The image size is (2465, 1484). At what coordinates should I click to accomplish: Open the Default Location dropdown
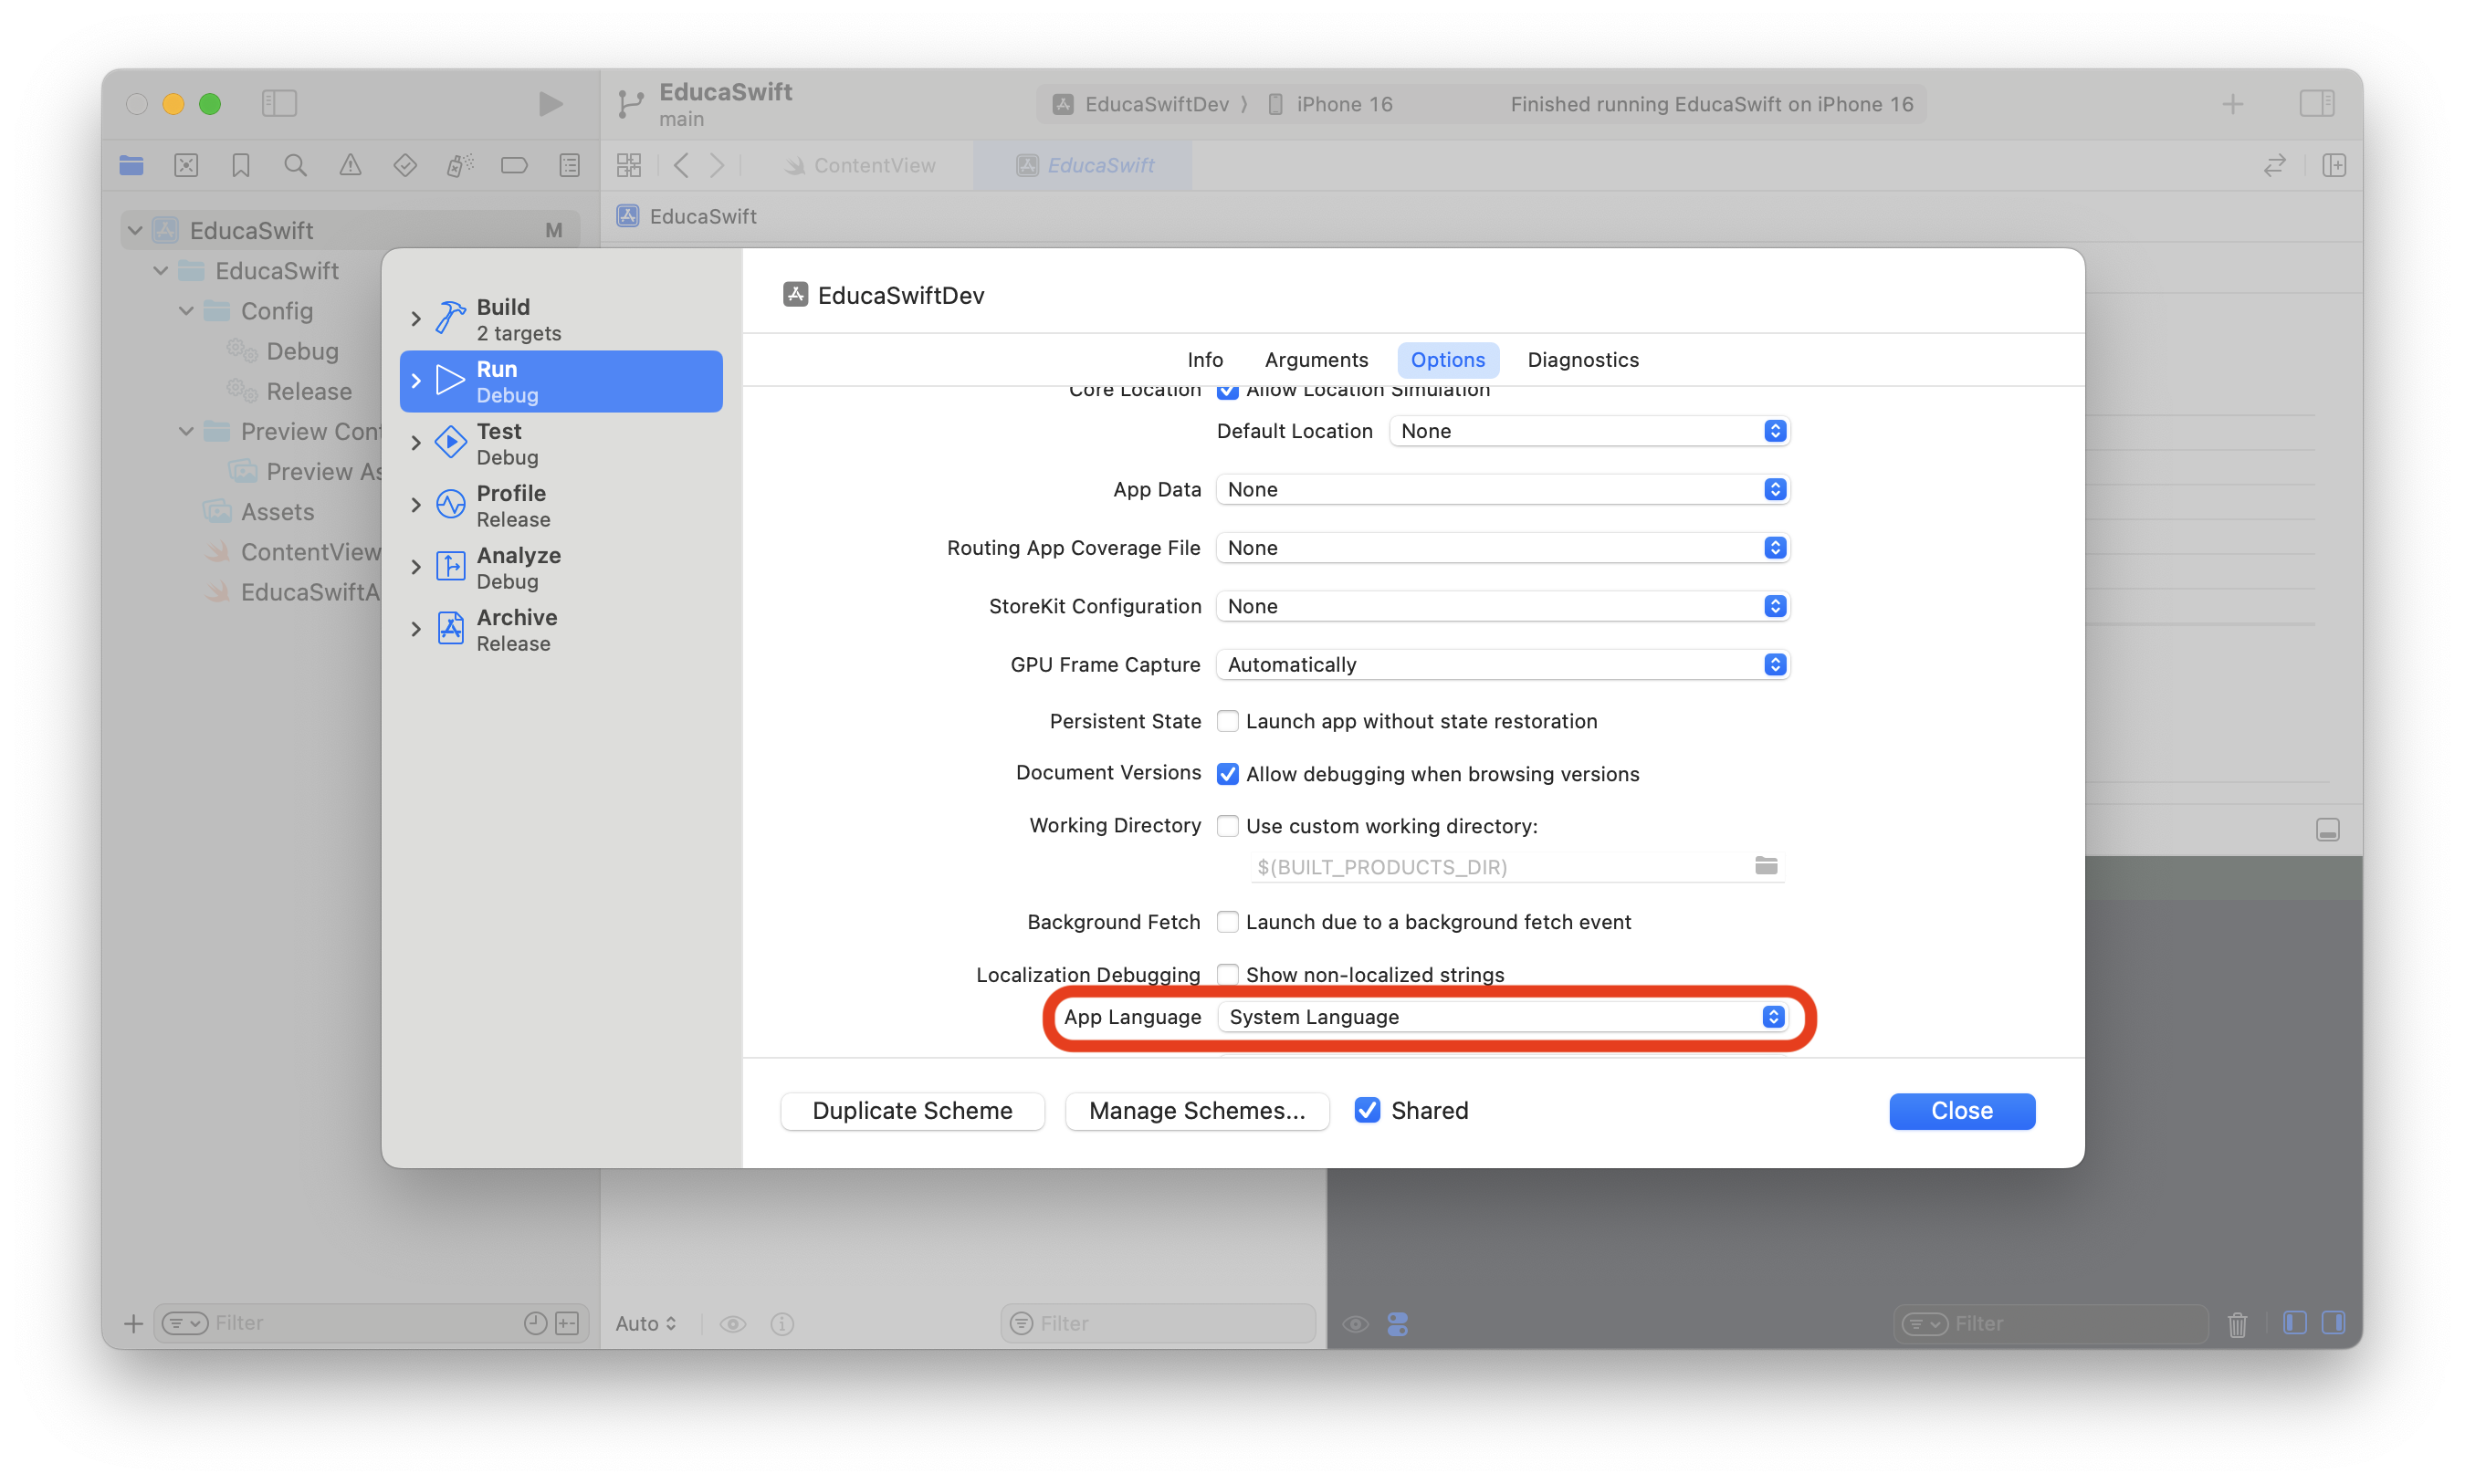(x=1589, y=431)
